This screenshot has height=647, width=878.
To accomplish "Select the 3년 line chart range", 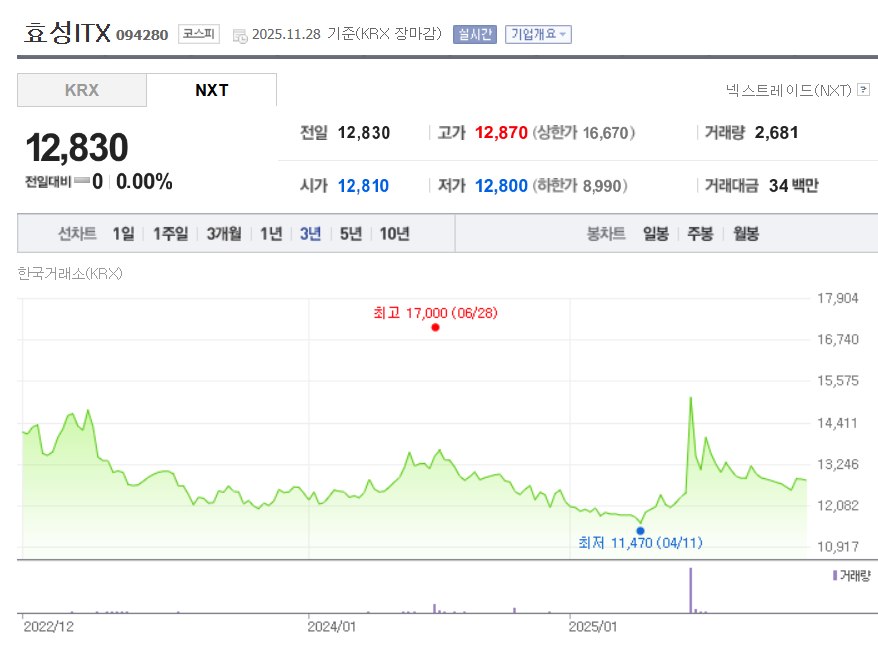I will (x=310, y=234).
